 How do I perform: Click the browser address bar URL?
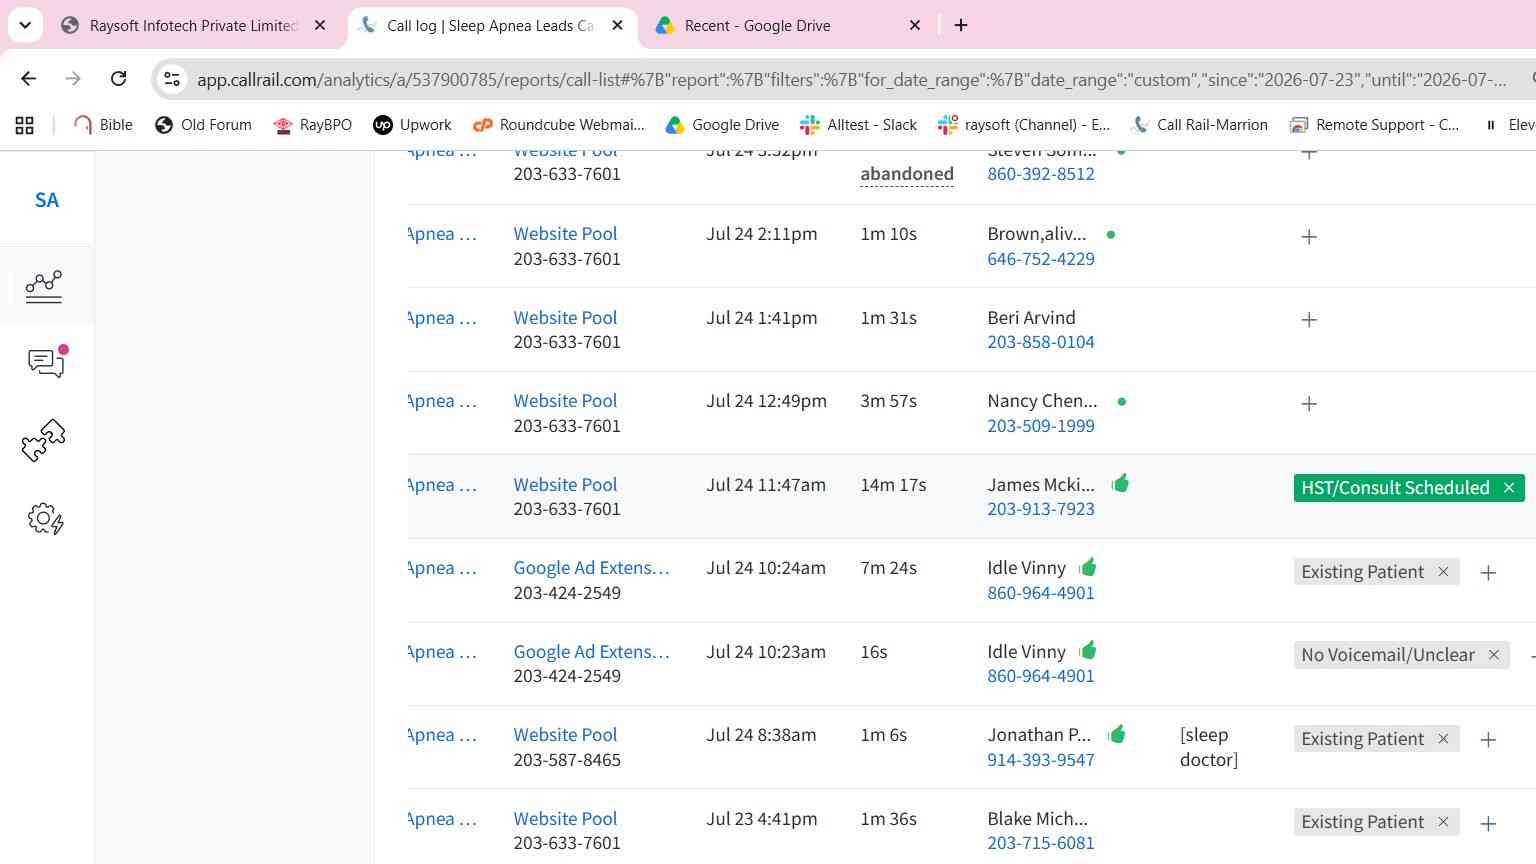(x=850, y=80)
